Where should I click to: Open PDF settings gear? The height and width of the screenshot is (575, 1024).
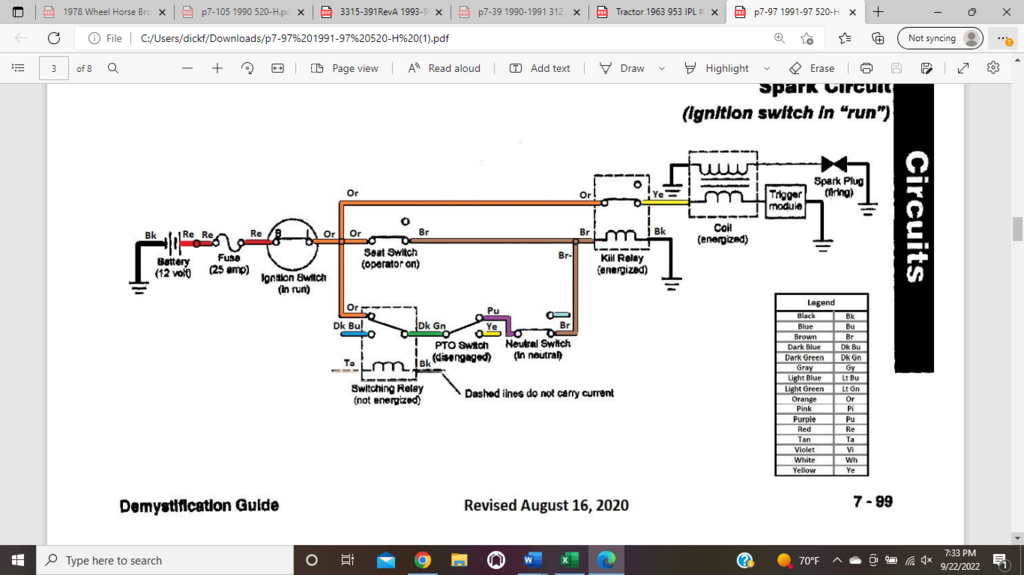993,68
